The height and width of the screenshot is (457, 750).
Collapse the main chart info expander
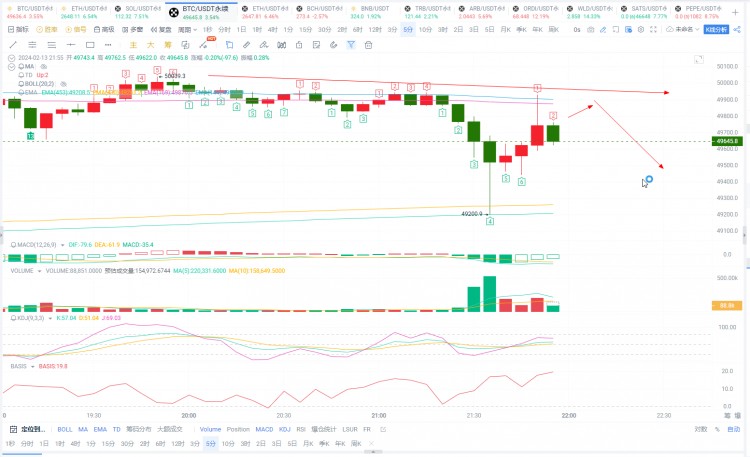pyautogui.click(x=11, y=58)
